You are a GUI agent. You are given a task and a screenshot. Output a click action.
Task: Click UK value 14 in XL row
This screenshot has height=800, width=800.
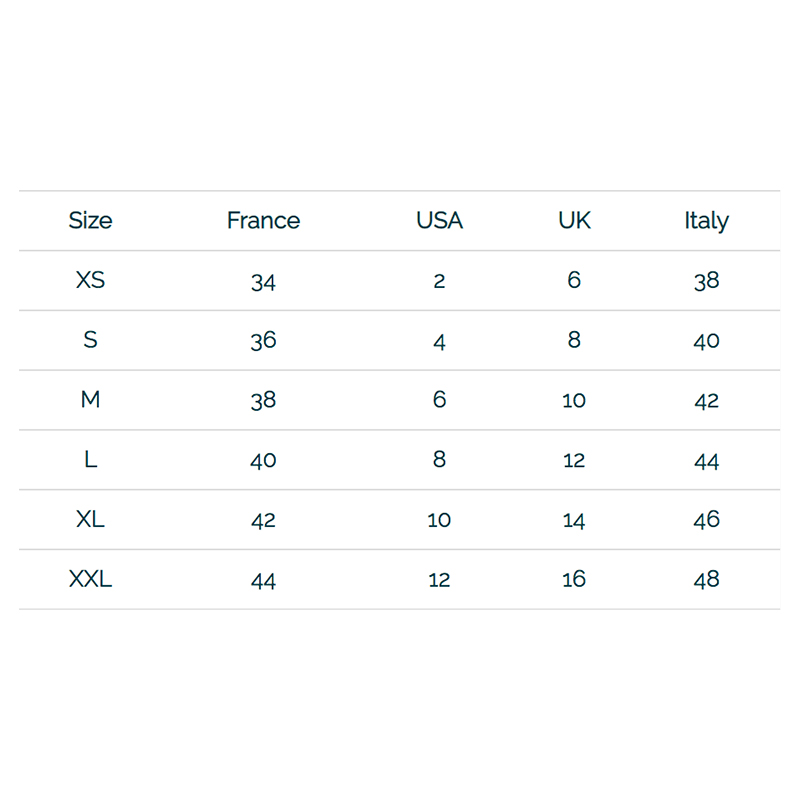click(x=574, y=521)
